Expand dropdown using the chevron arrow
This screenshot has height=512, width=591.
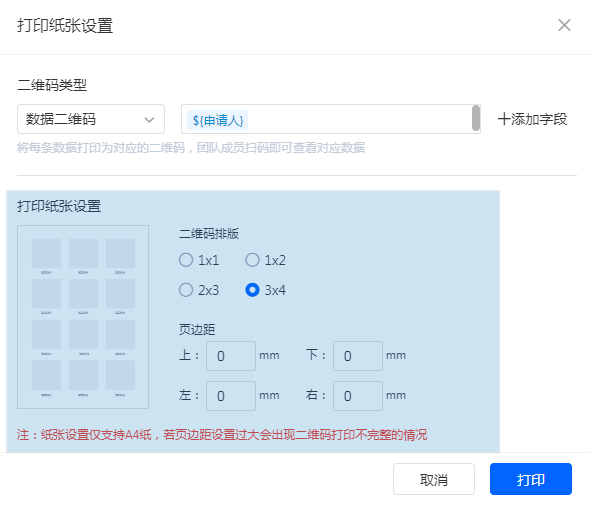coord(149,120)
